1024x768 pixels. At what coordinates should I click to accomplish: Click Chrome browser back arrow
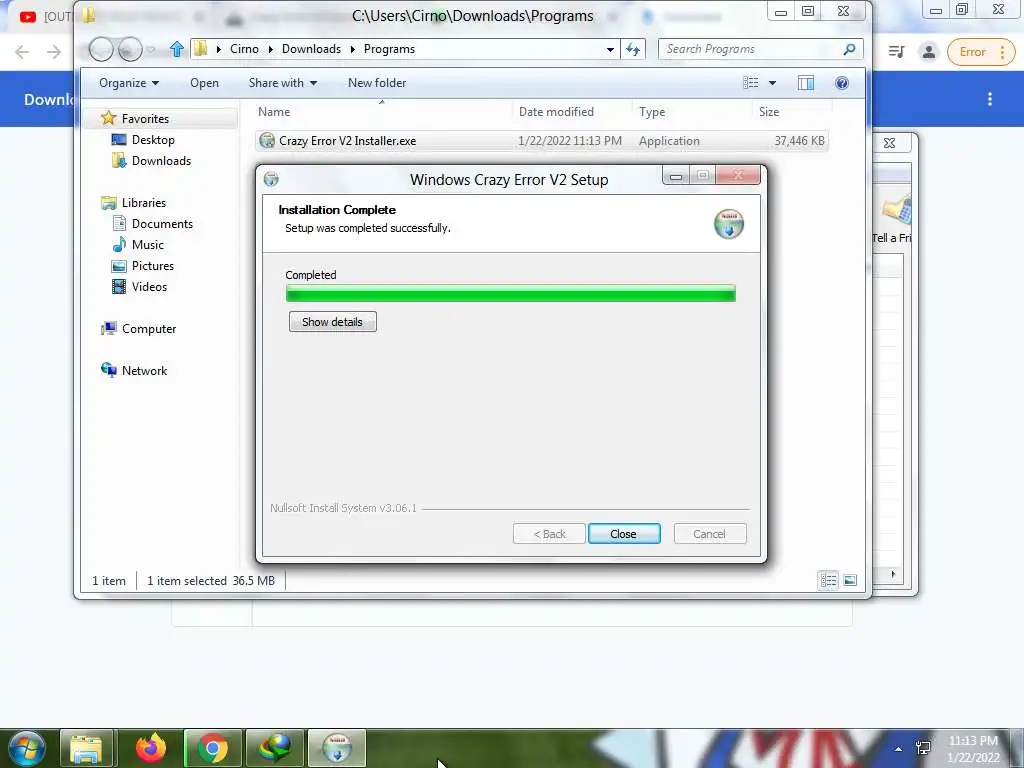(22, 52)
